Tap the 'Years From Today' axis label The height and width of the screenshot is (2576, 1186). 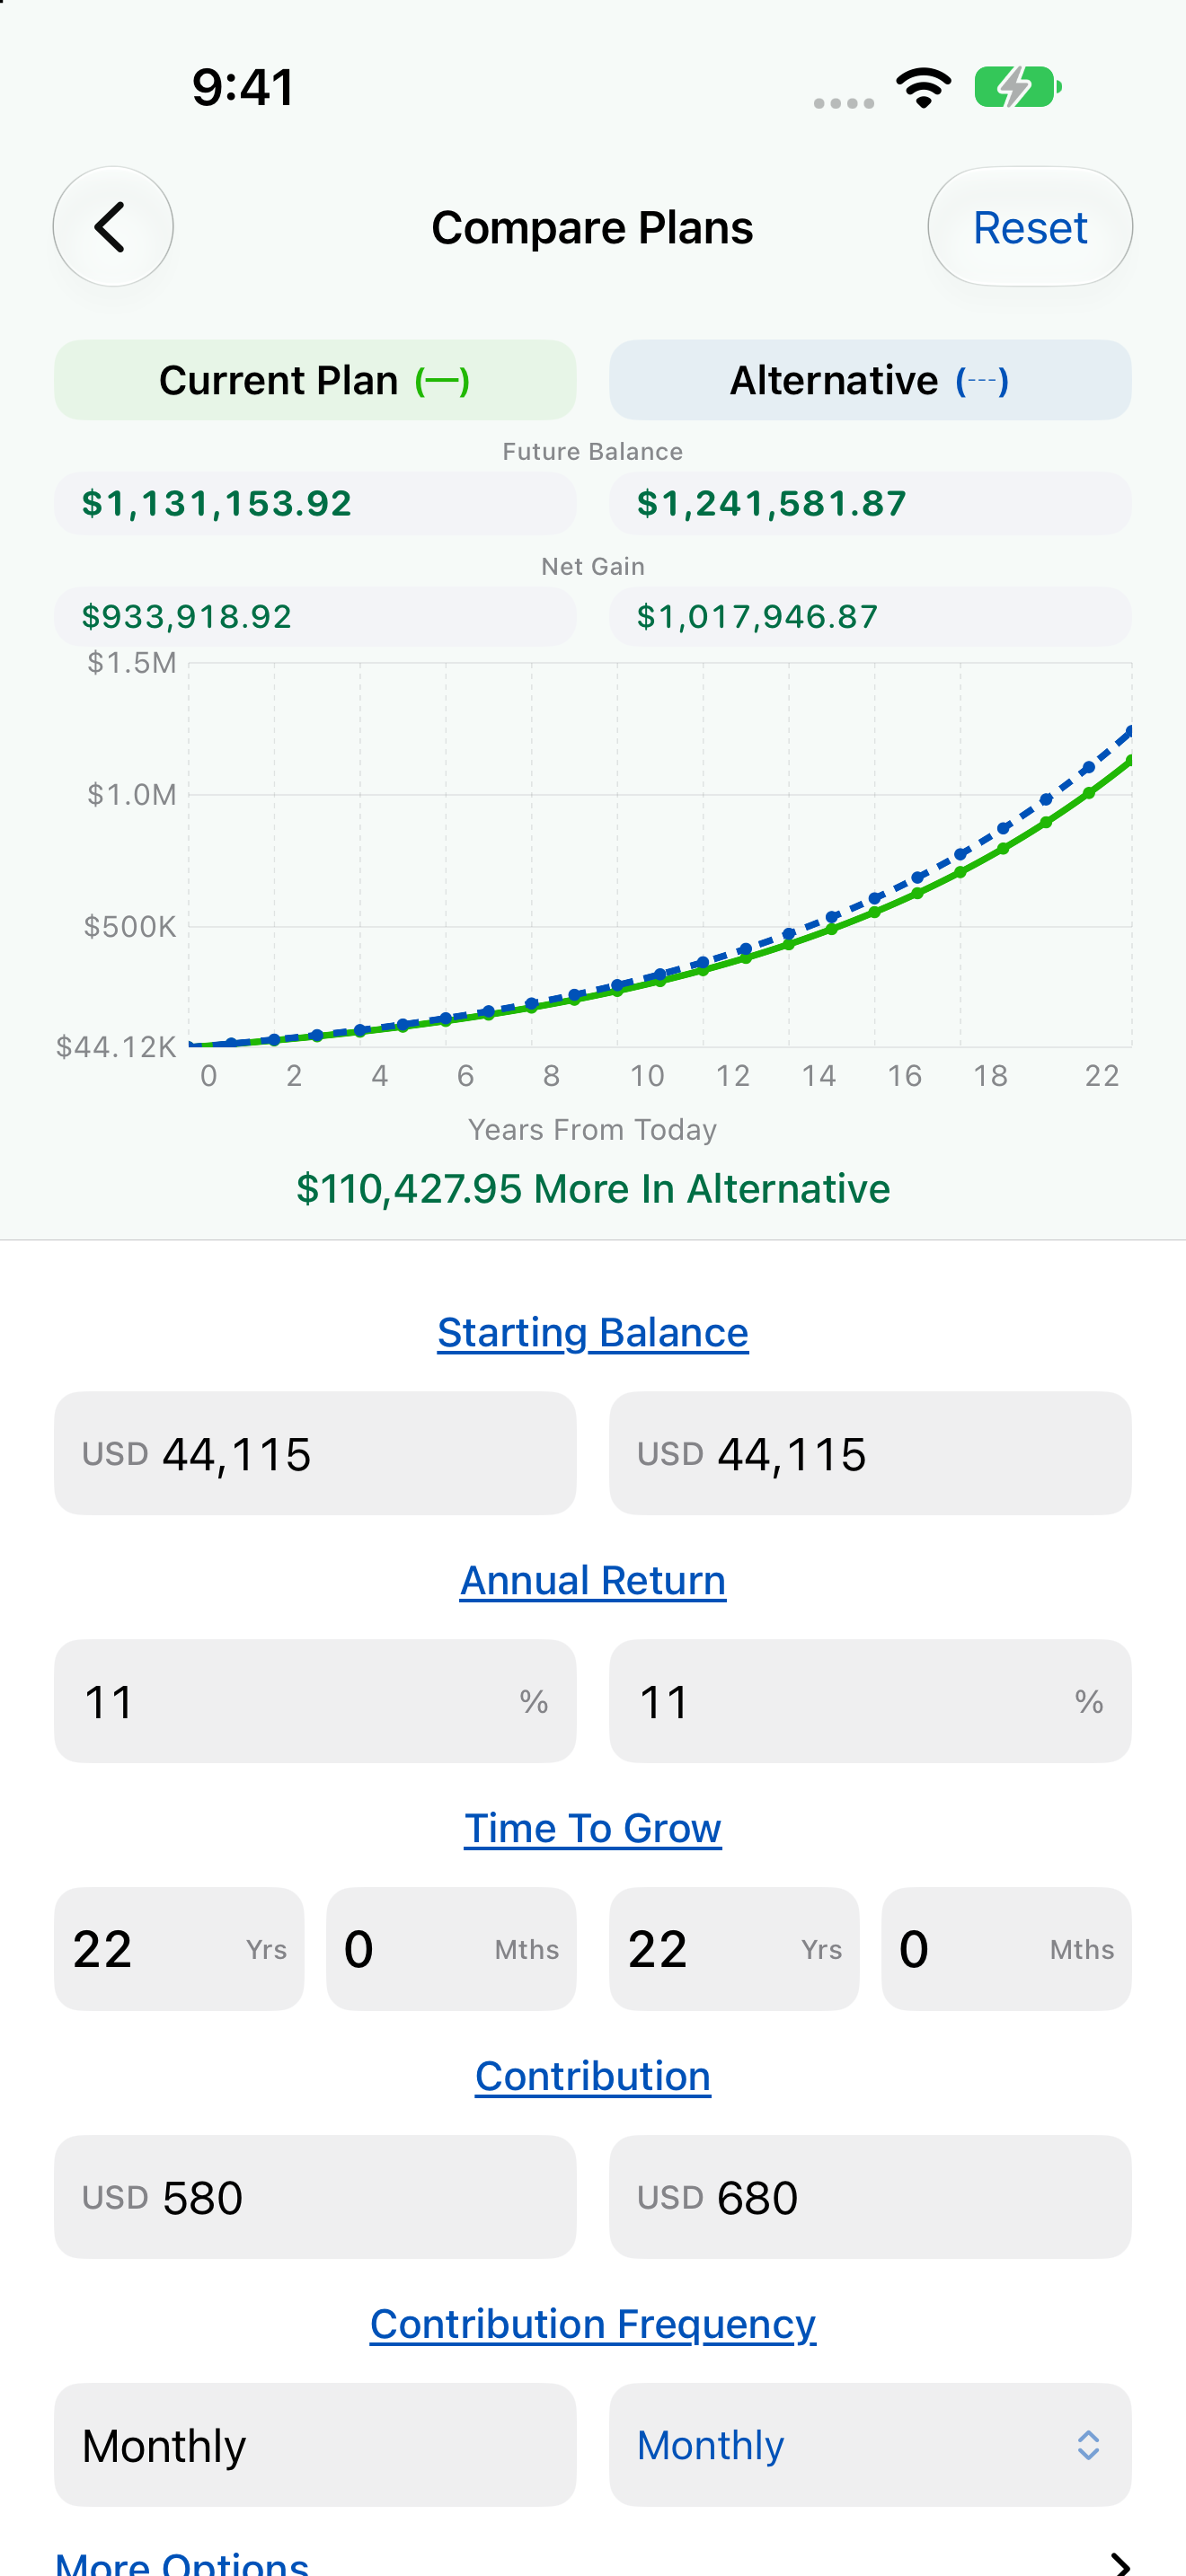pos(593,1129)
